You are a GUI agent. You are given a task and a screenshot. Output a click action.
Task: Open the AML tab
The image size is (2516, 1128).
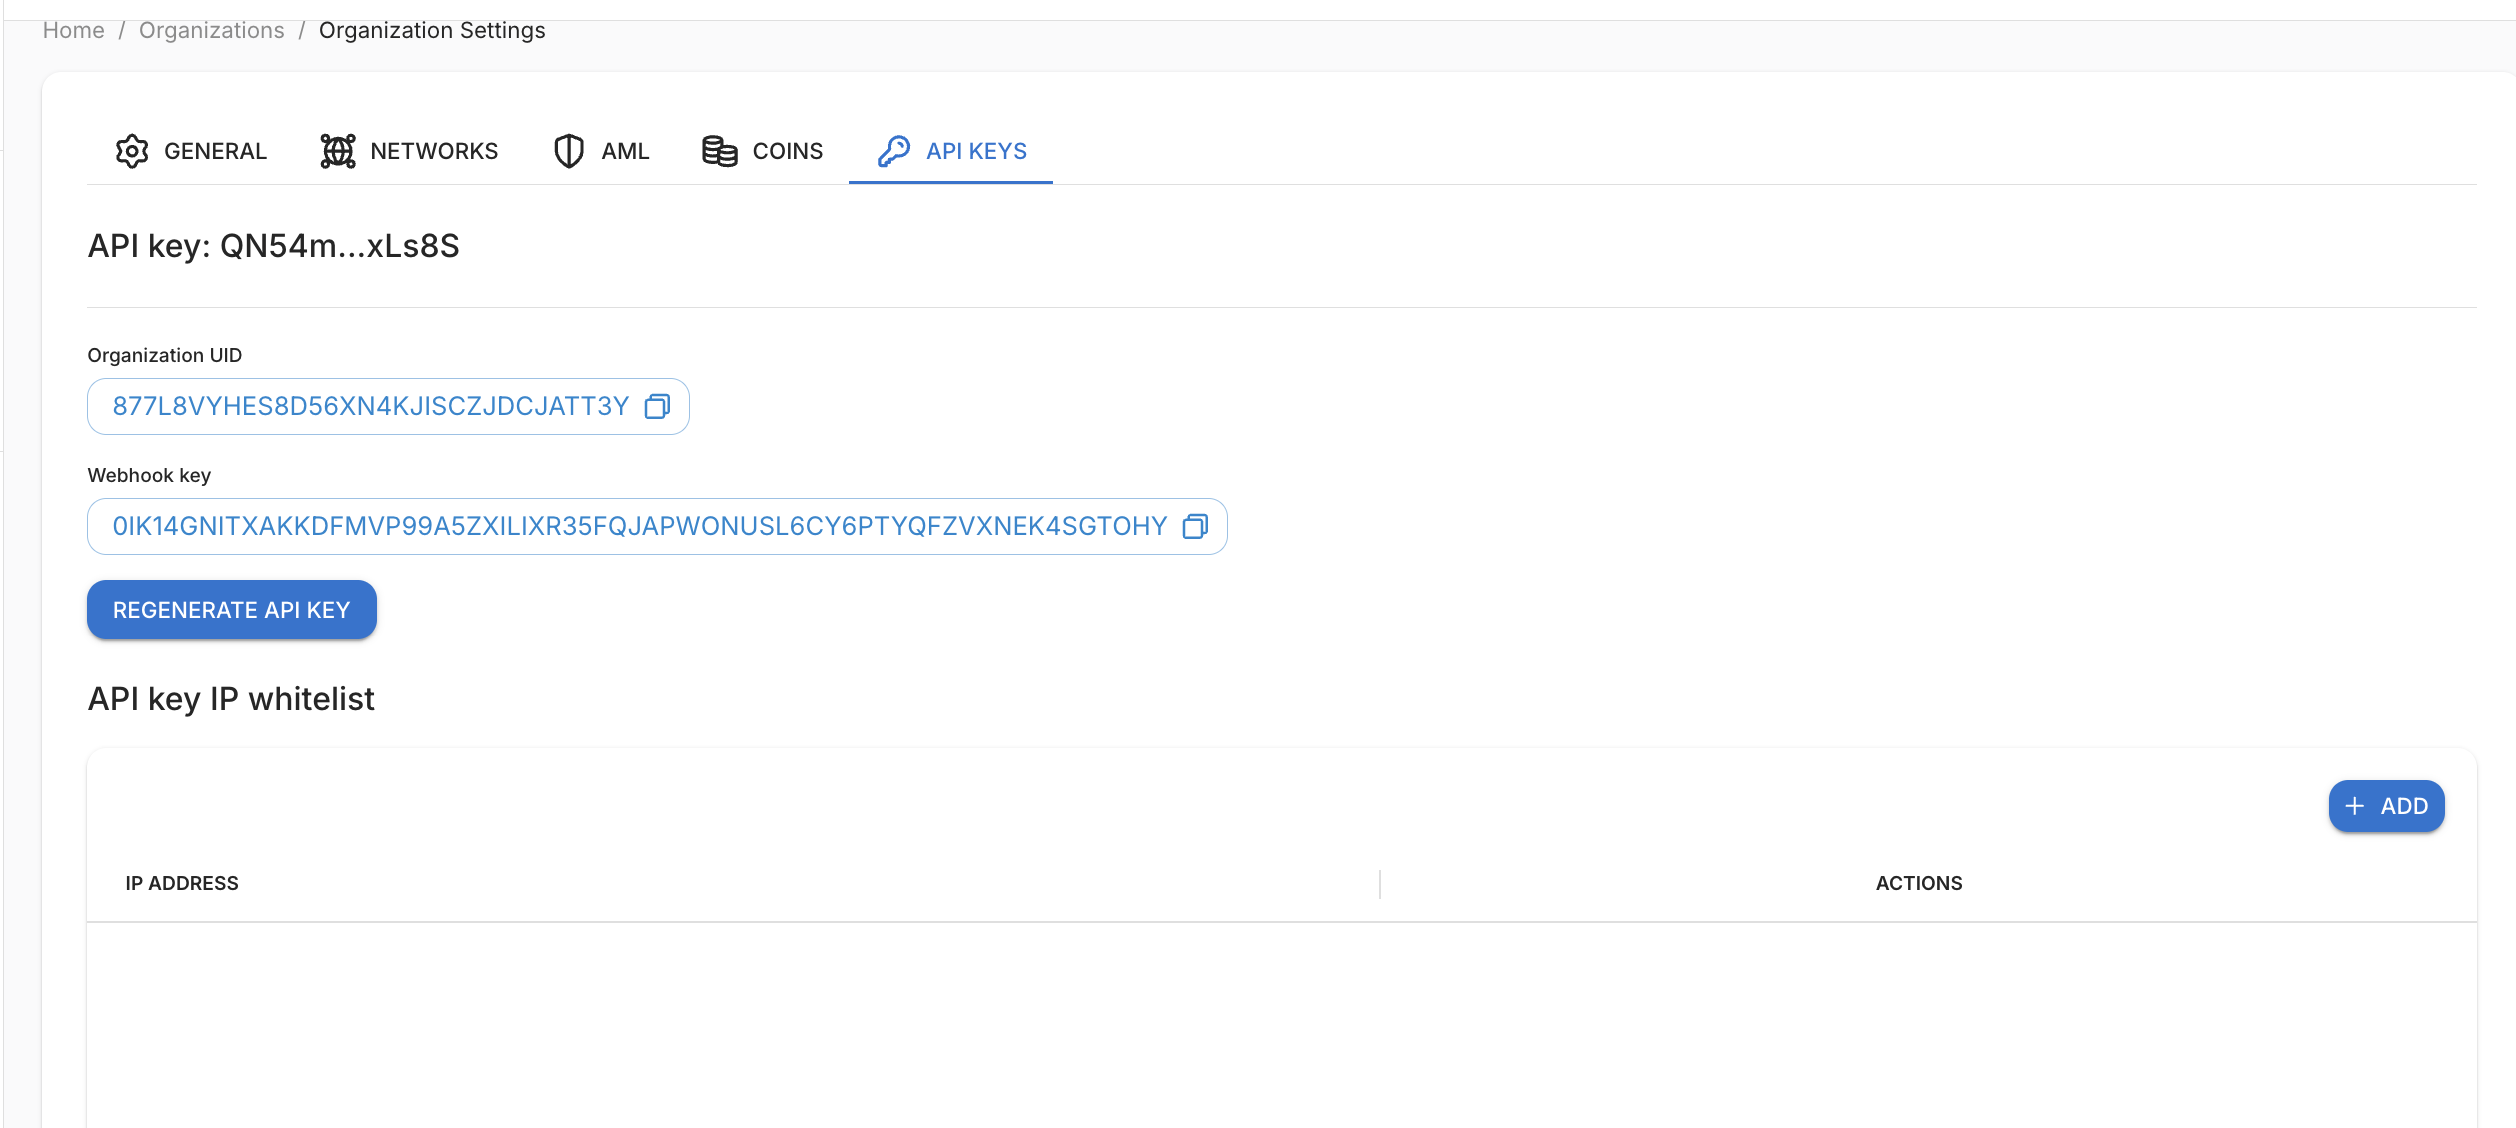[x=602, y=151]
